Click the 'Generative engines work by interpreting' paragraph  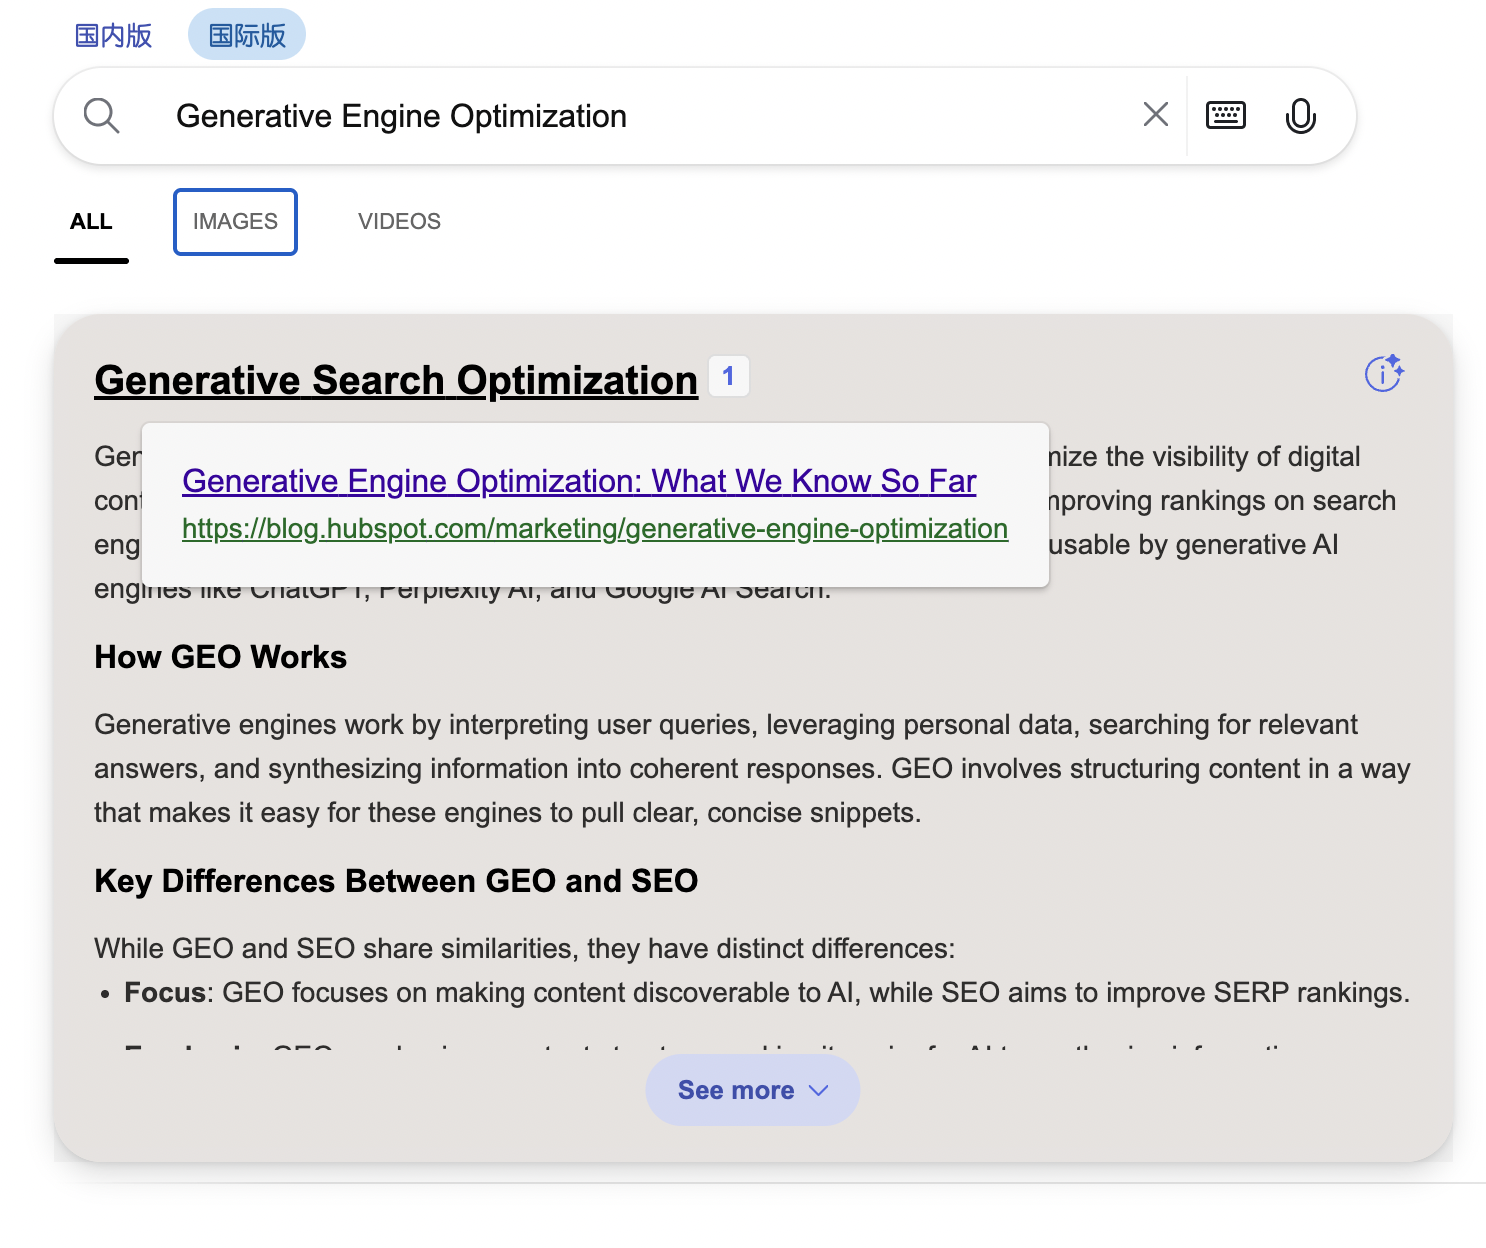coord(752,768)
